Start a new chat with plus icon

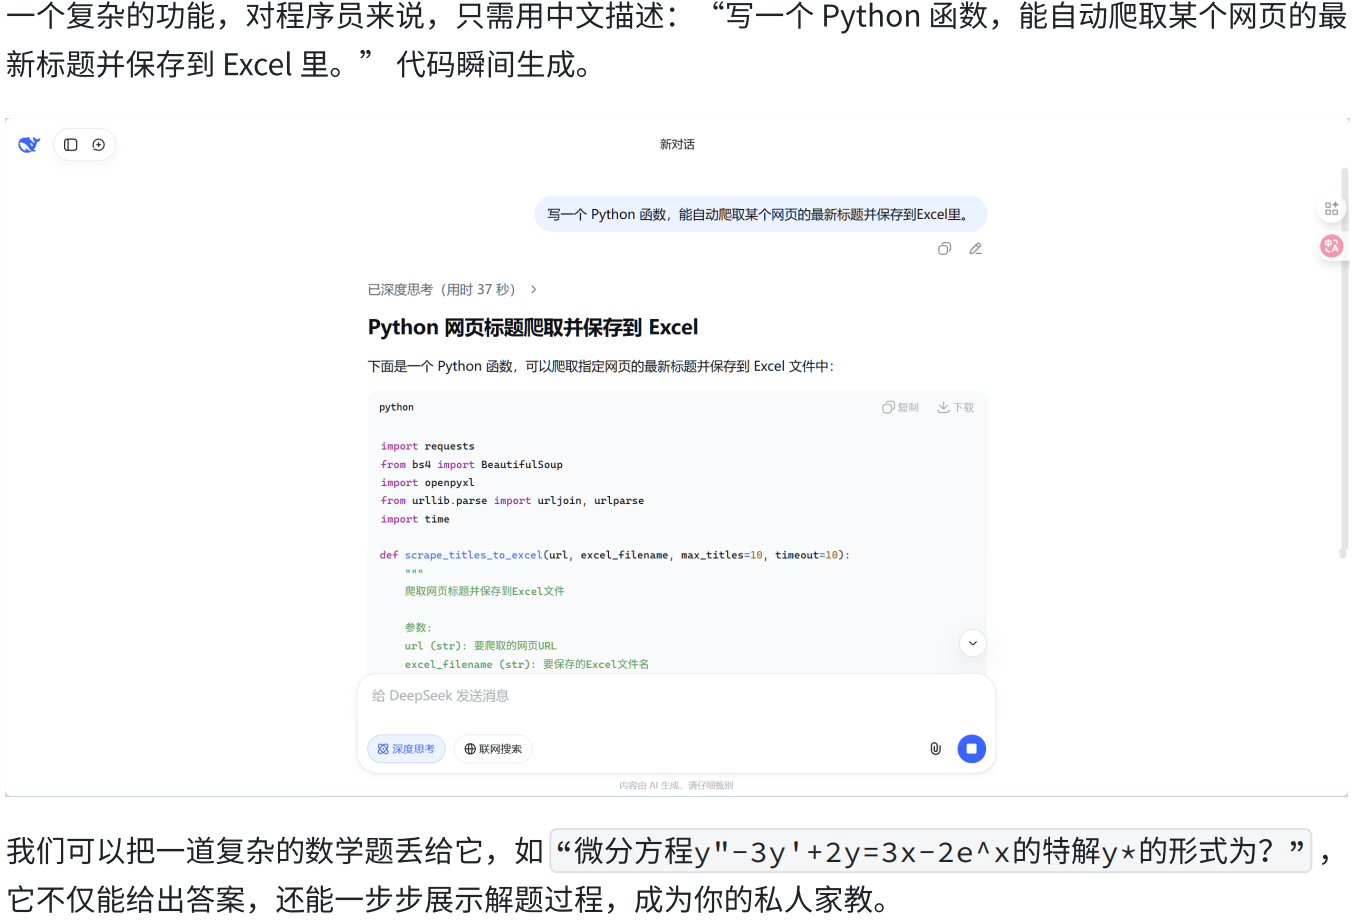tap(99, 145)
